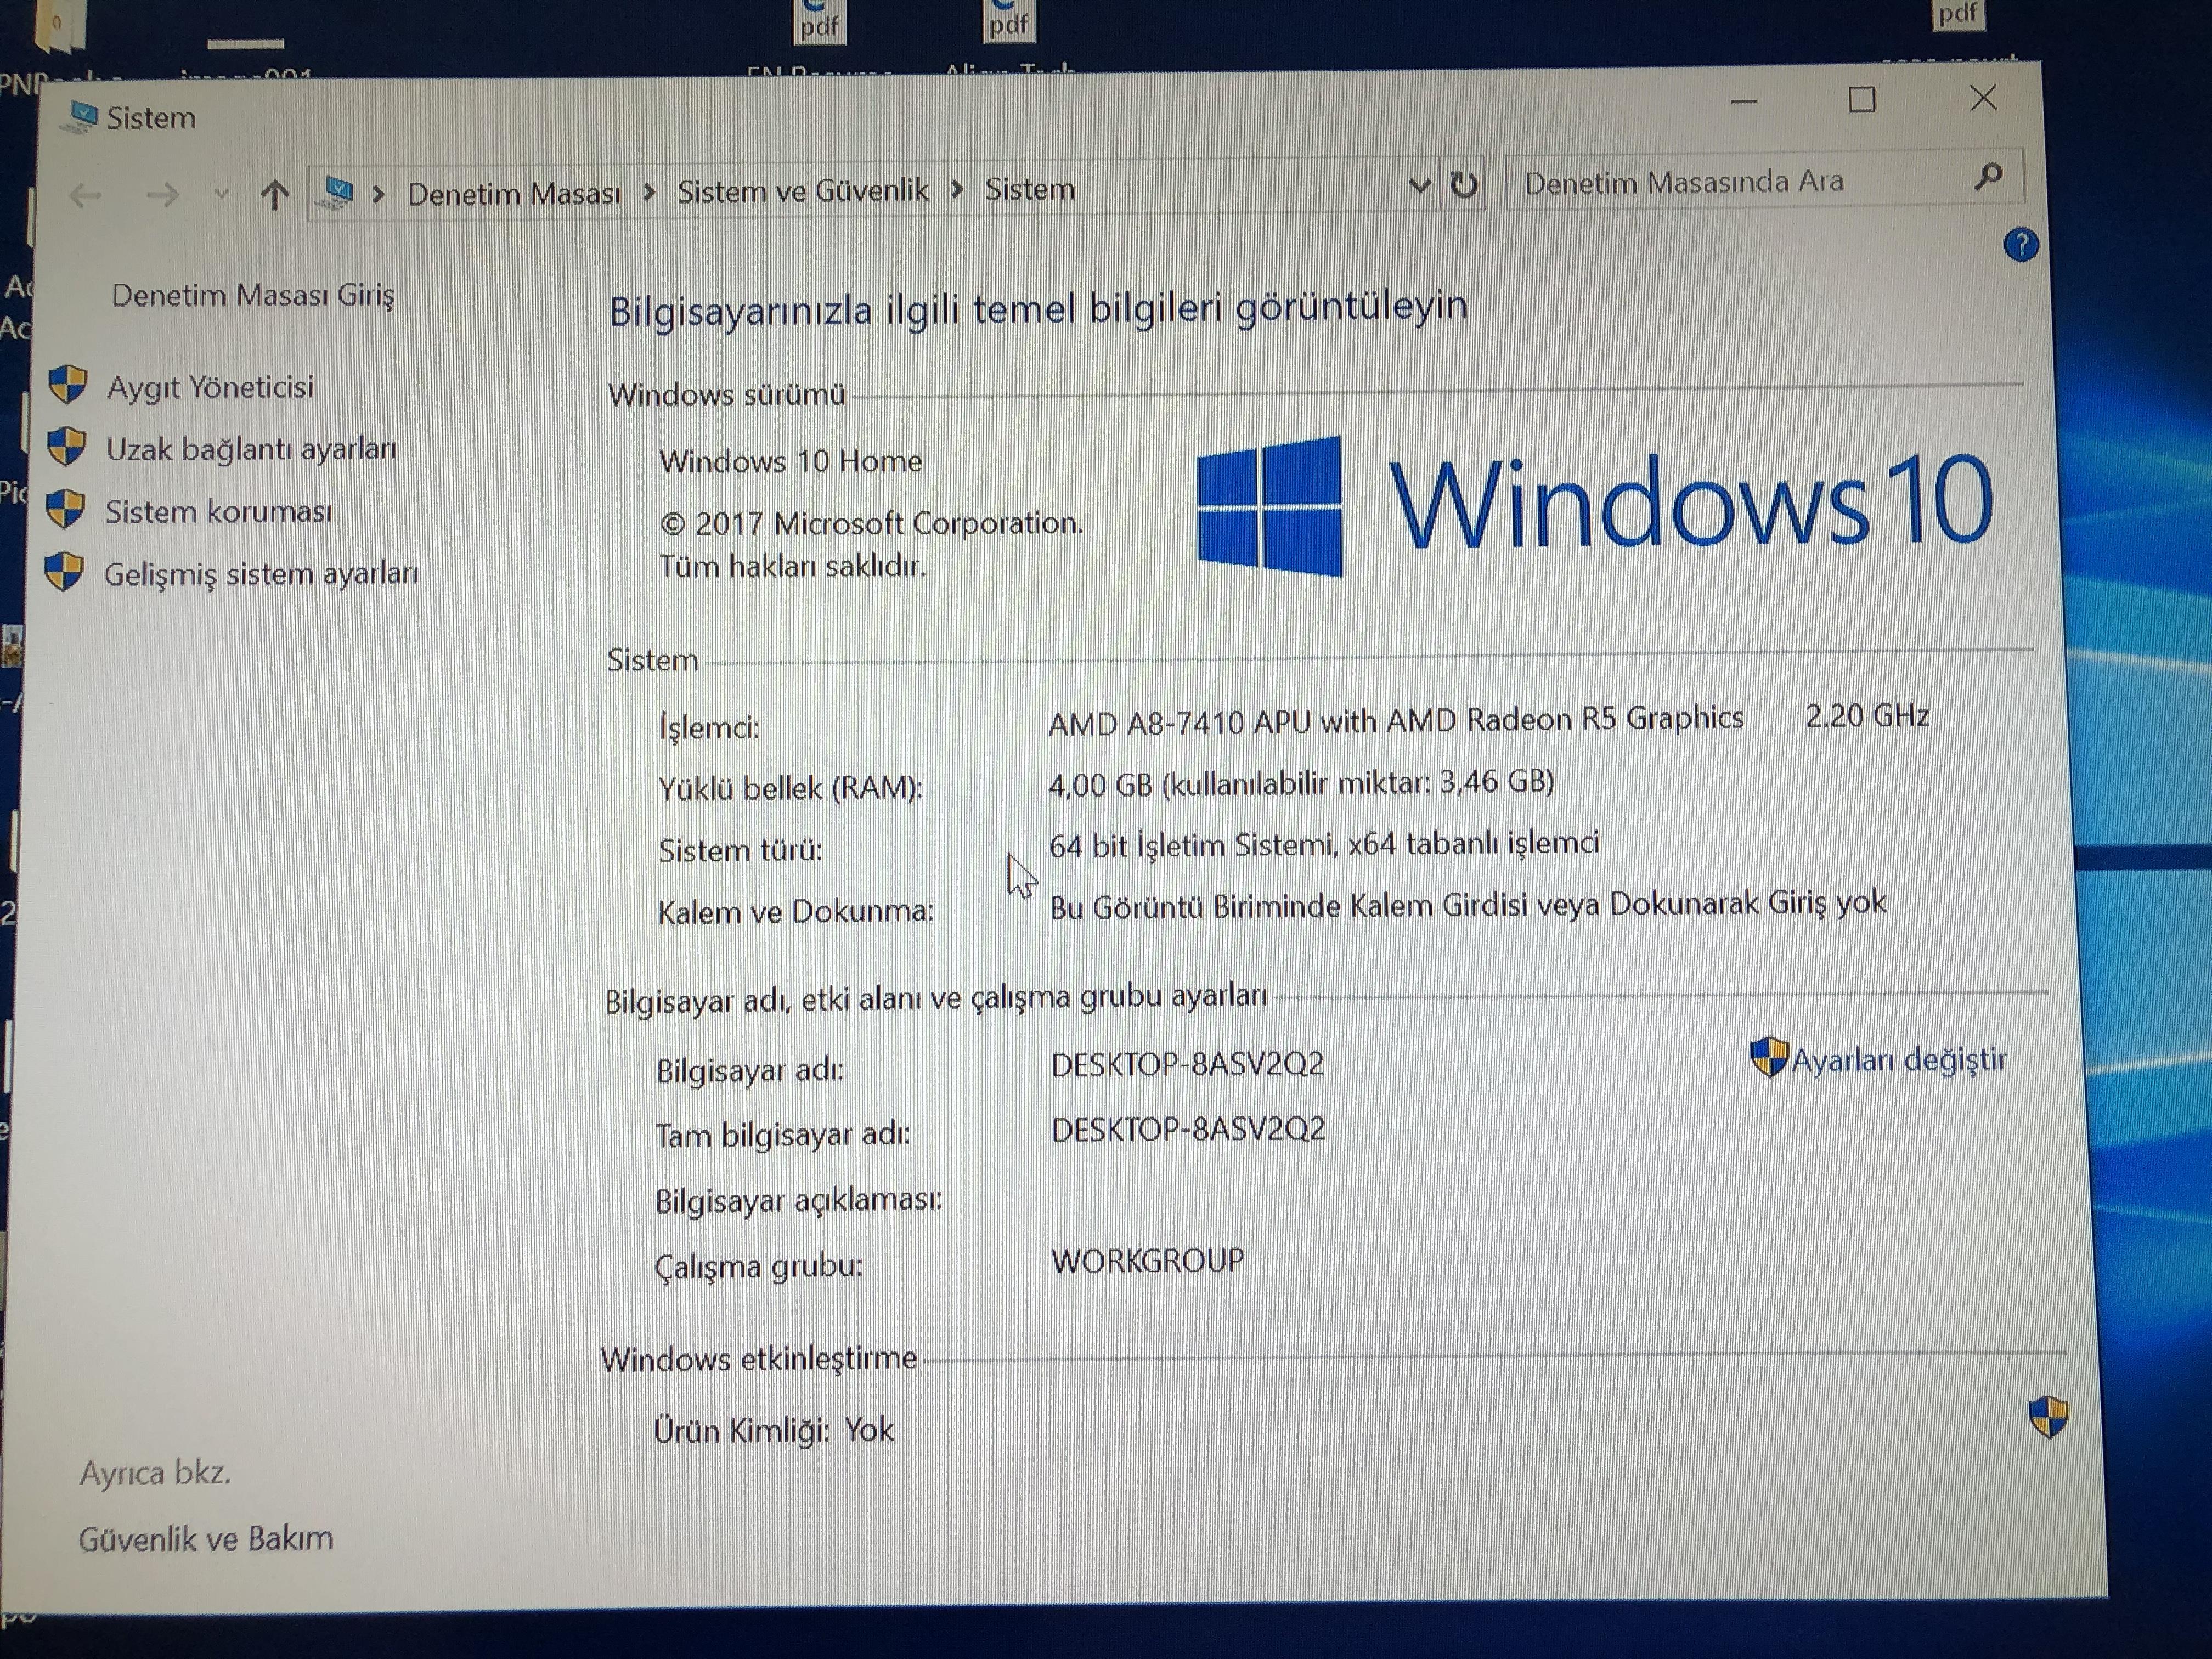The image size is (2212, 1659).
Task: Click the shield icon beside Gelişmiş sistem ayarları
Action: 65,572
